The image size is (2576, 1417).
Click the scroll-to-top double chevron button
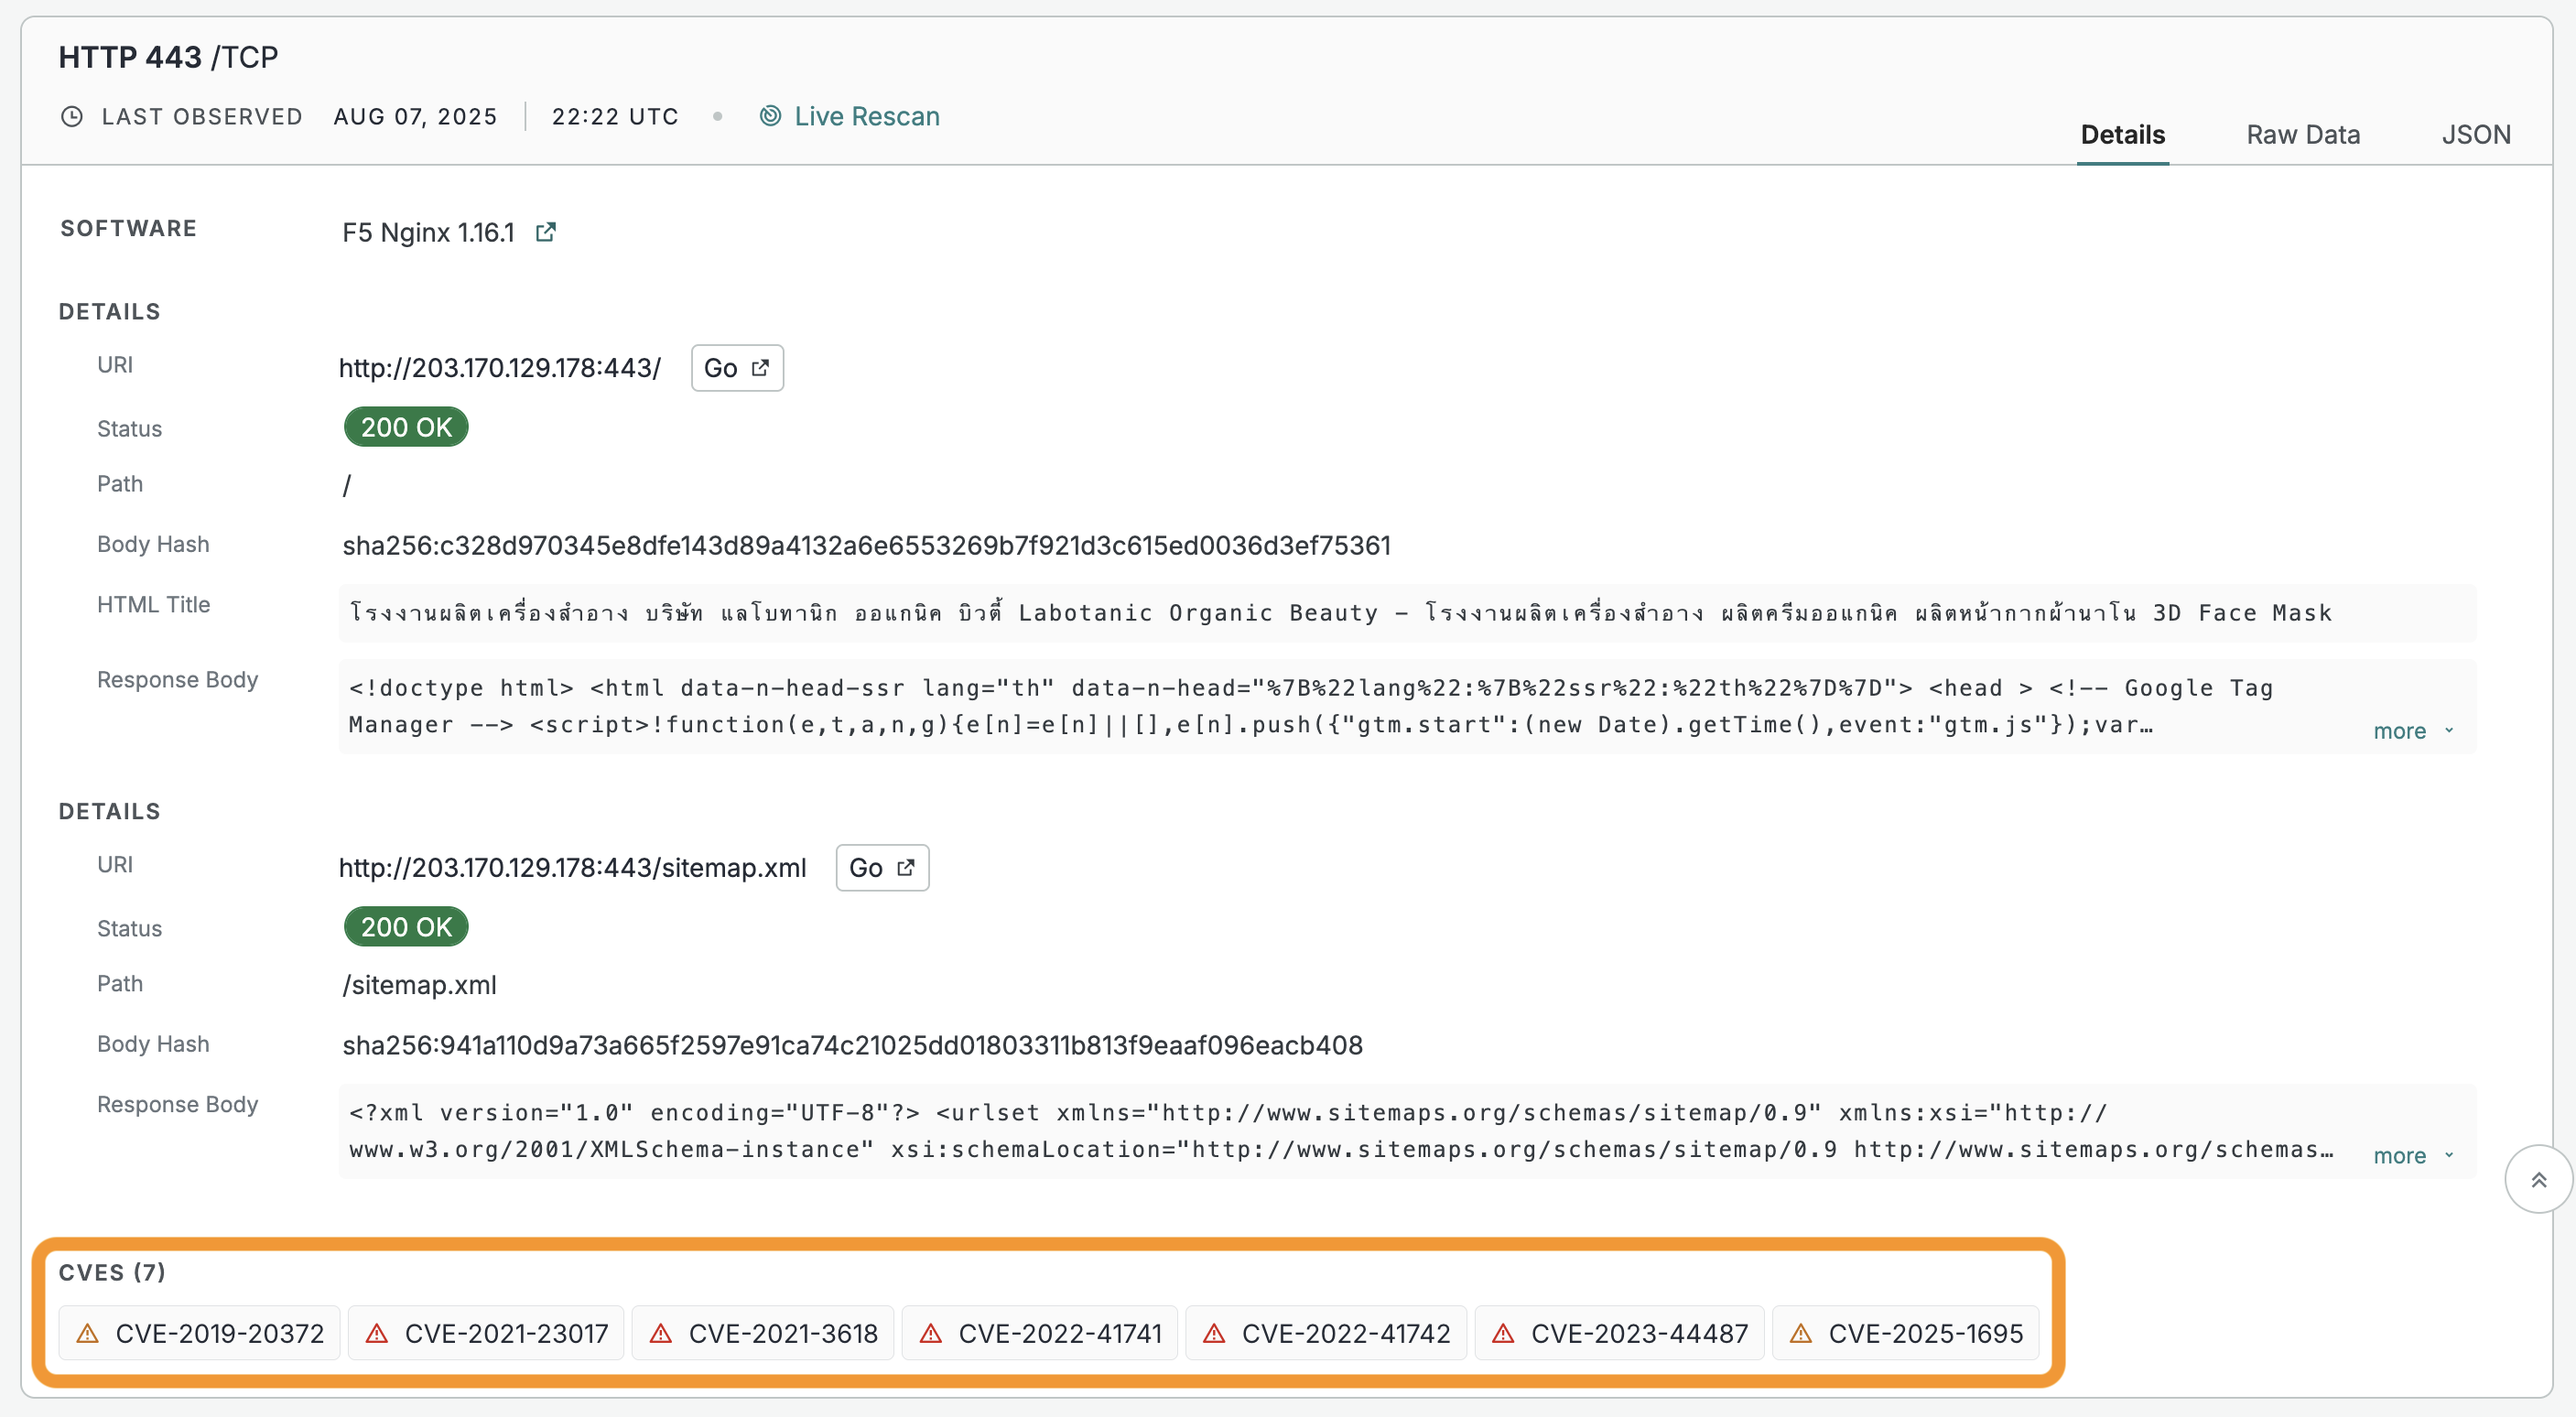2538,1179
